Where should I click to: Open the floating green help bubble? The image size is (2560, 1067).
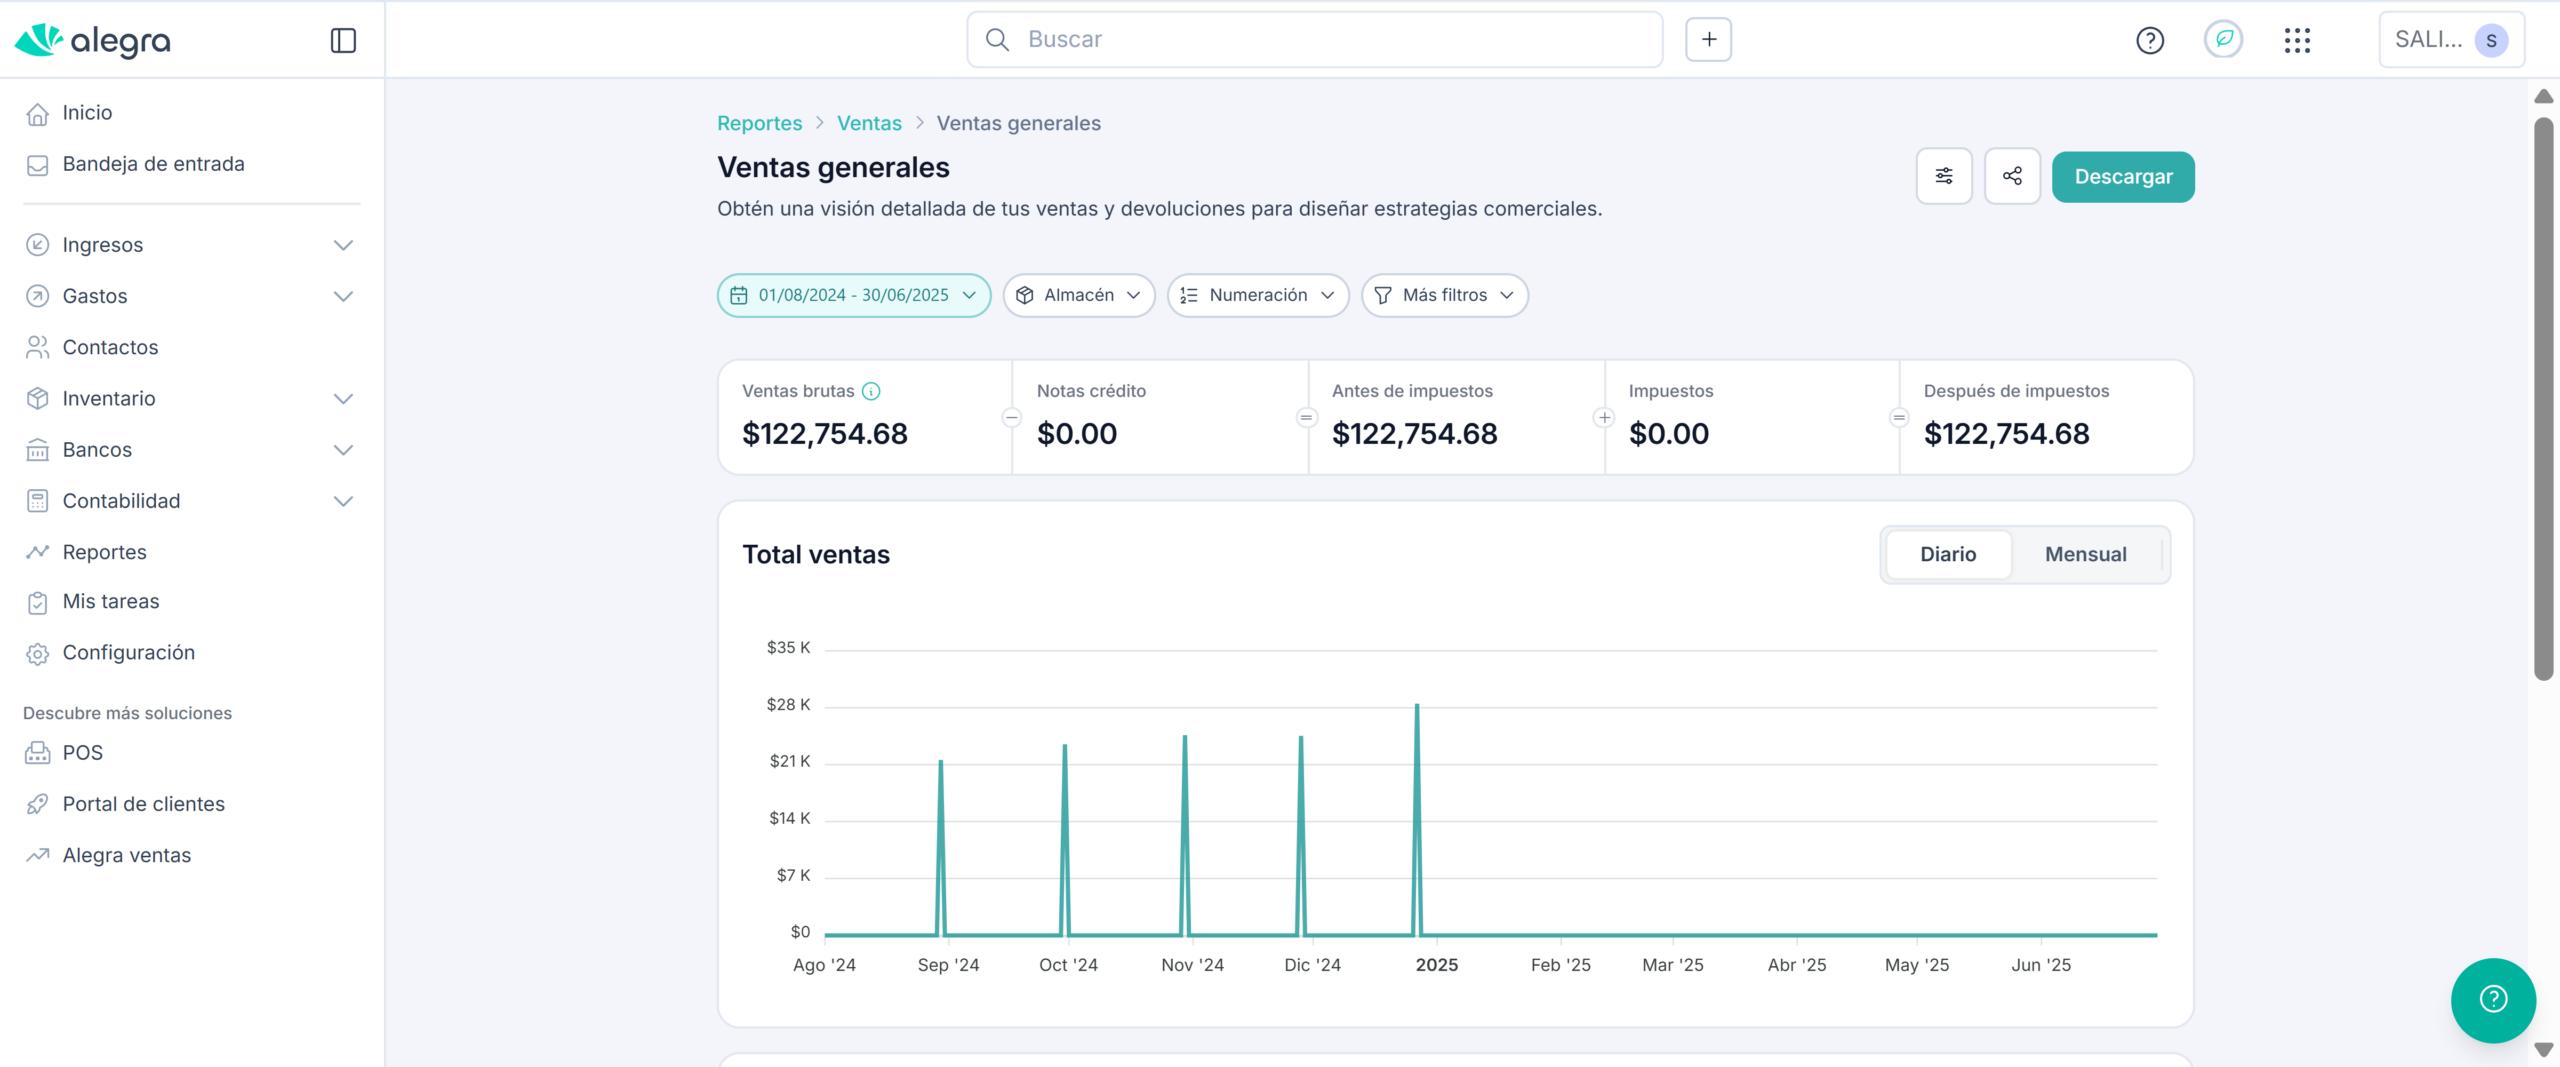click(2492, 999)
